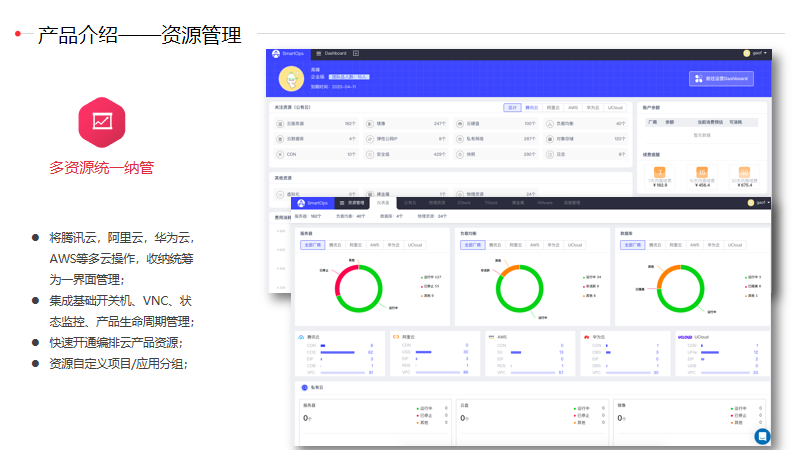Select the 总计 filter in 关注资源 panel
Image resolution: width=800 pixels, height=450 pixels.
512,108
